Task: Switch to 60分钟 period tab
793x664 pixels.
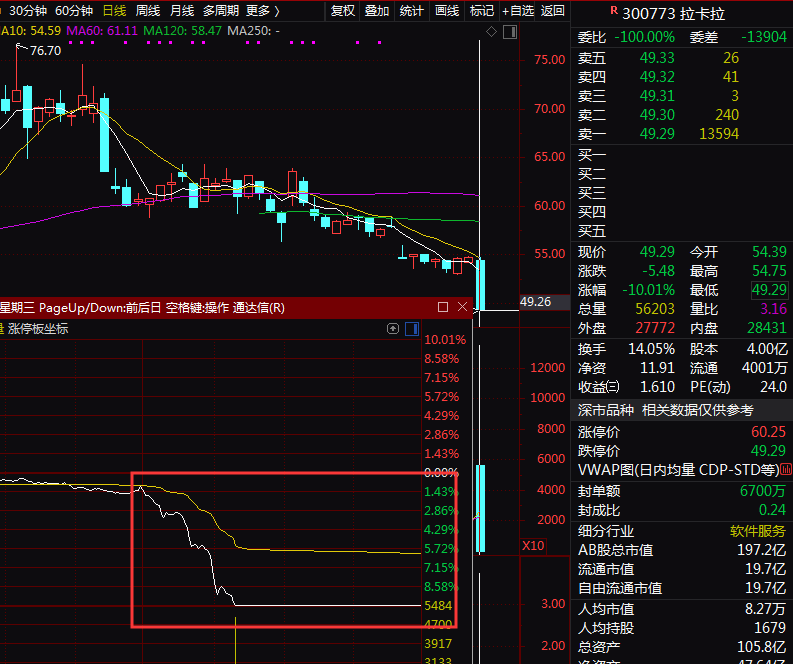Action: [73, 11]
